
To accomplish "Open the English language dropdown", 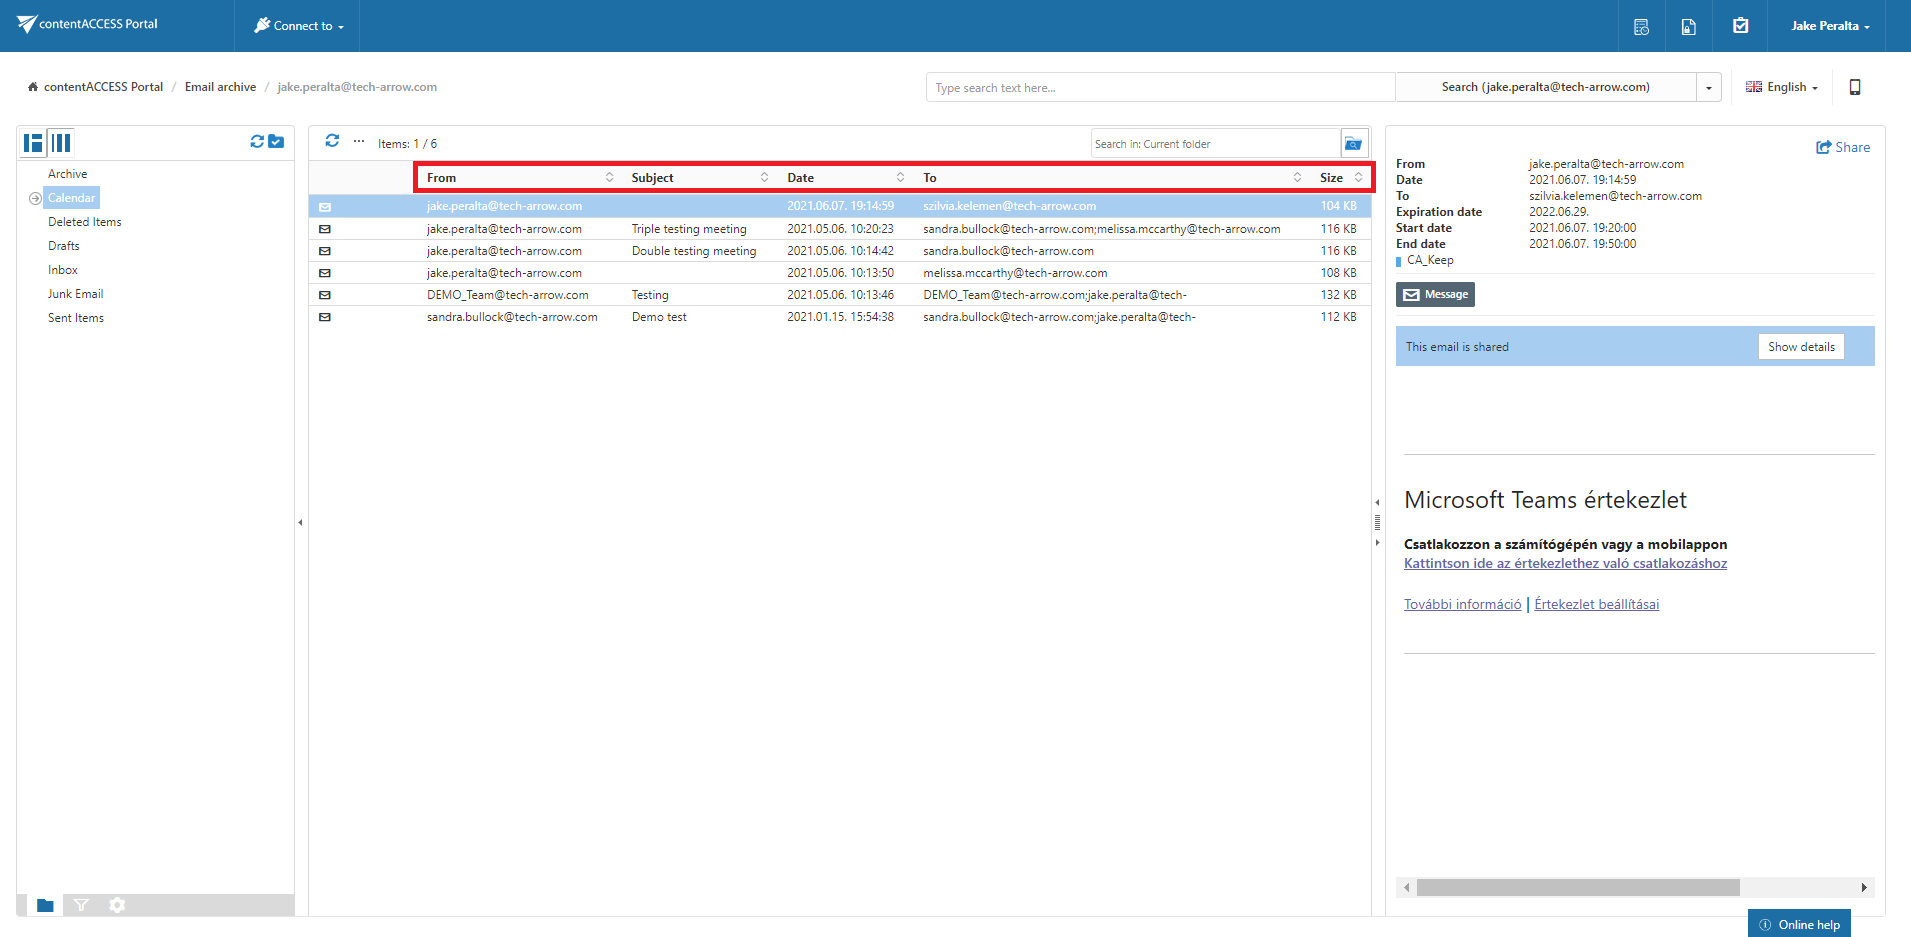I will (x=1782, y=87).
